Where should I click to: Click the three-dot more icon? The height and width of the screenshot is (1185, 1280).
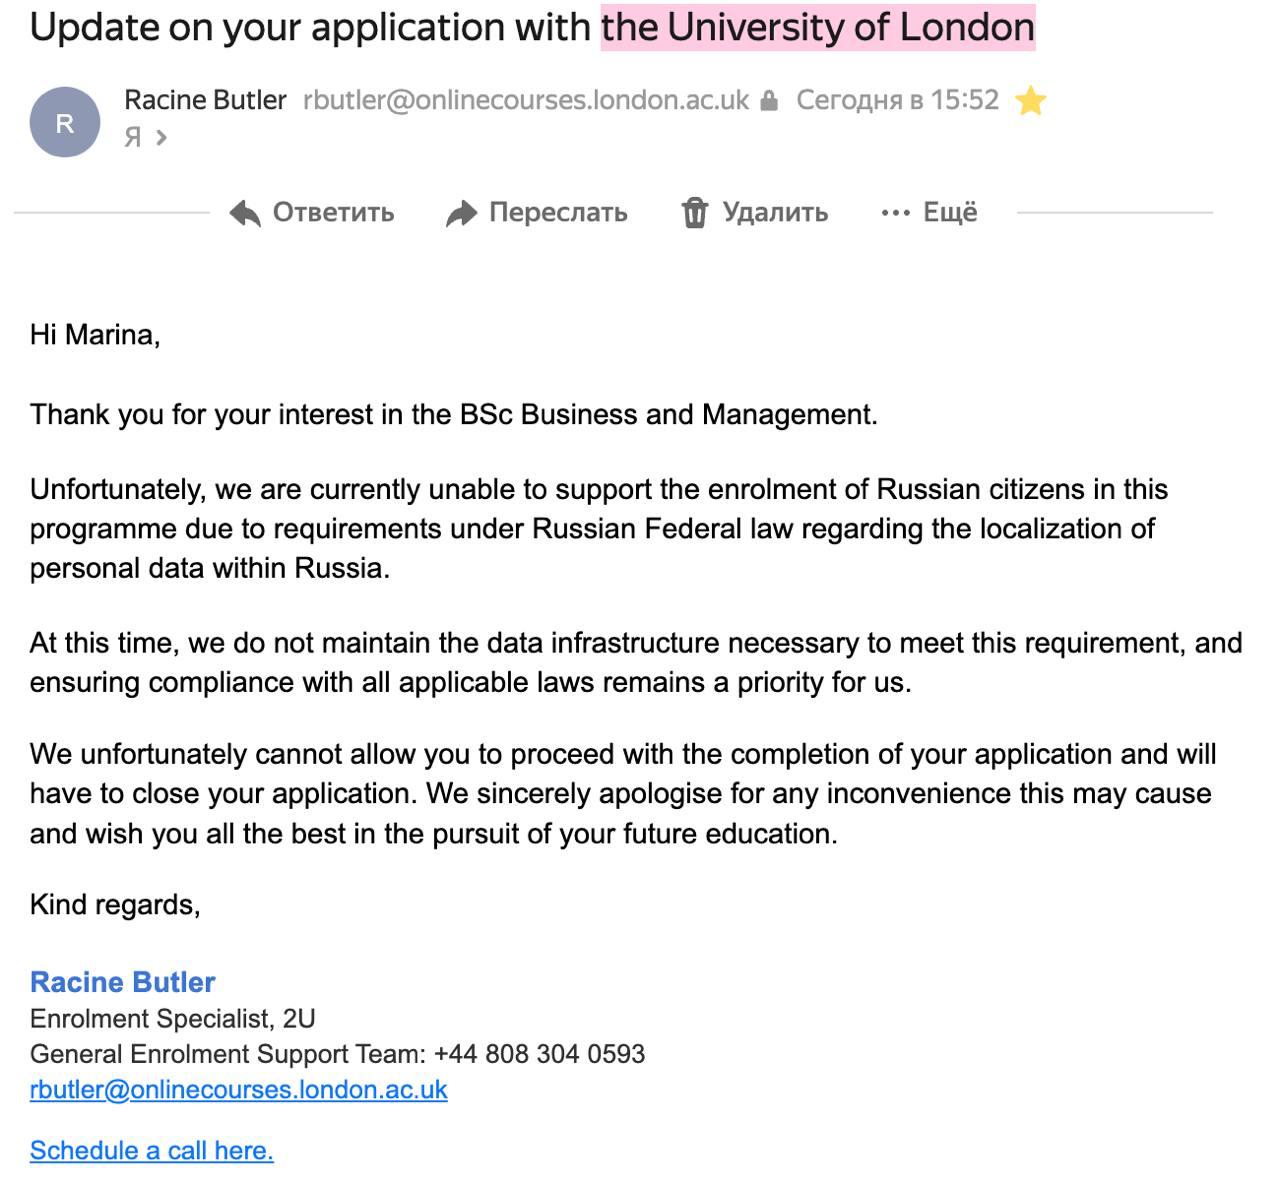(x=895, y=213)
